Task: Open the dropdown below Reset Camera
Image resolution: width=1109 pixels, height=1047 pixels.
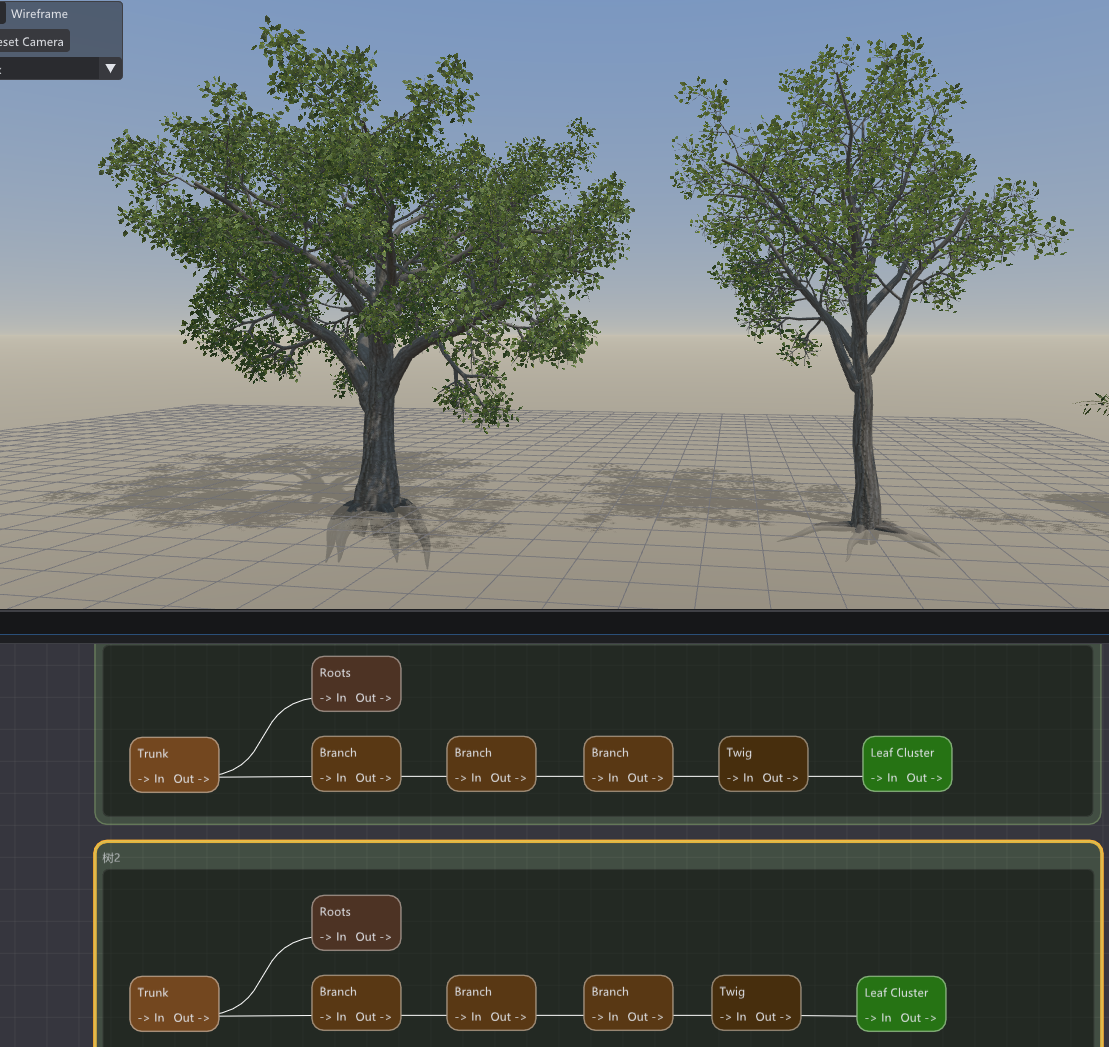Action: (x=60, y=69)
